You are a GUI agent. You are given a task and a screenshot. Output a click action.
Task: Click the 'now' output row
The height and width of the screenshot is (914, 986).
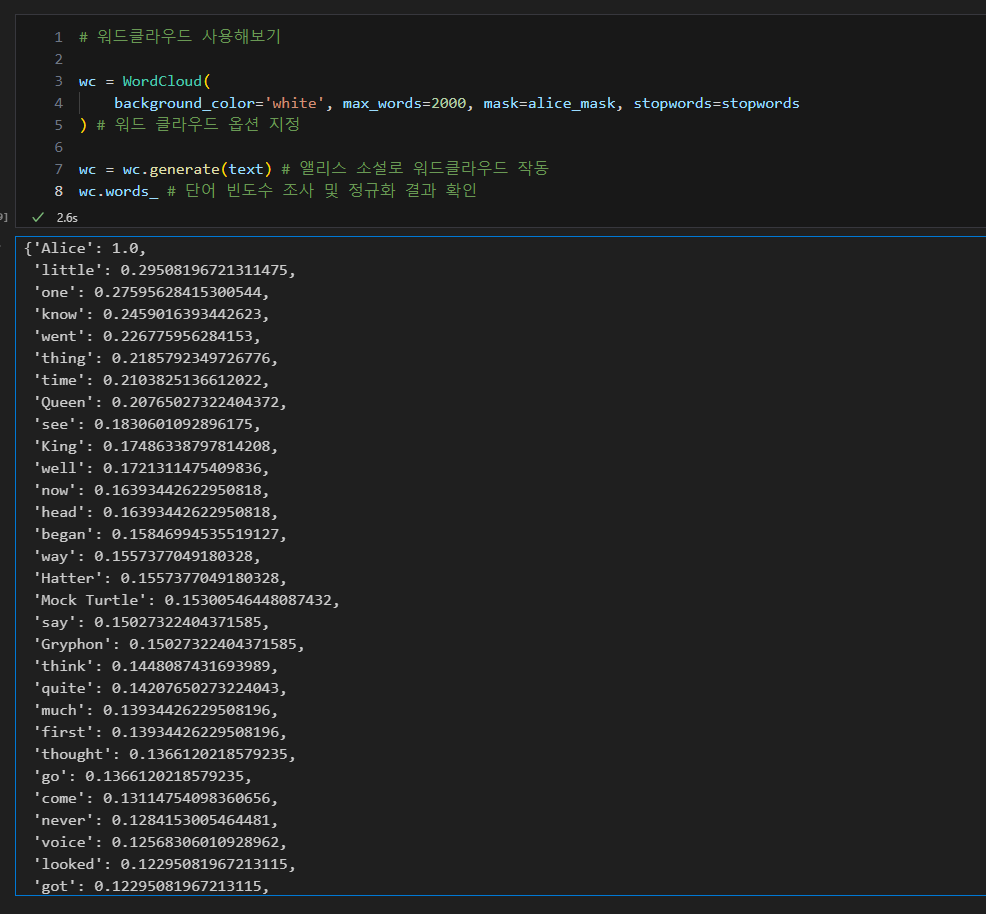coord(151,490)
